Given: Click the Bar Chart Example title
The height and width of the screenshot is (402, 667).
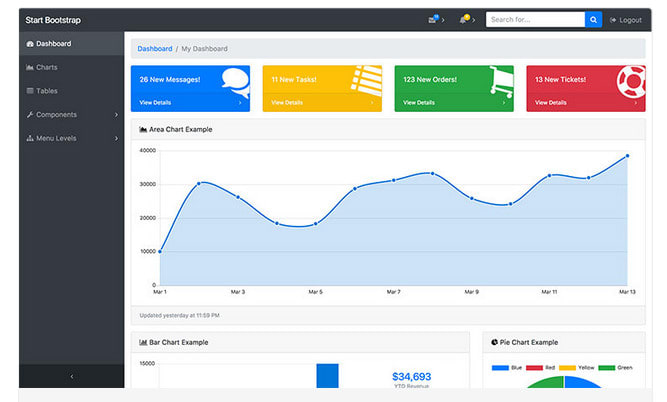Looking at the screenshot, I should click(179, 342).
